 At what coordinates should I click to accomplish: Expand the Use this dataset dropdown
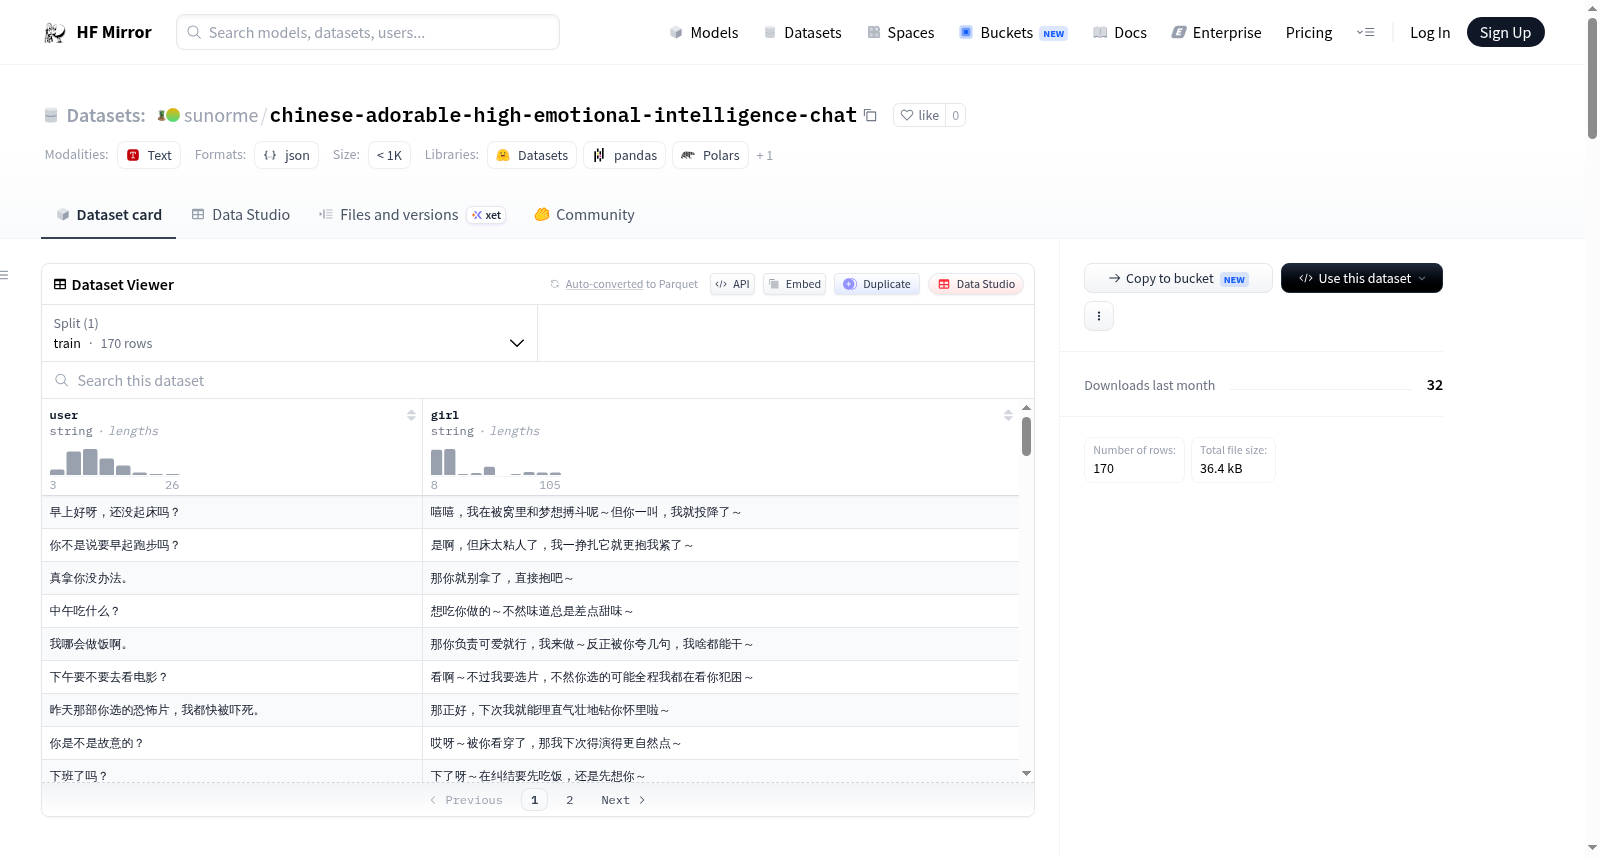1362,278
